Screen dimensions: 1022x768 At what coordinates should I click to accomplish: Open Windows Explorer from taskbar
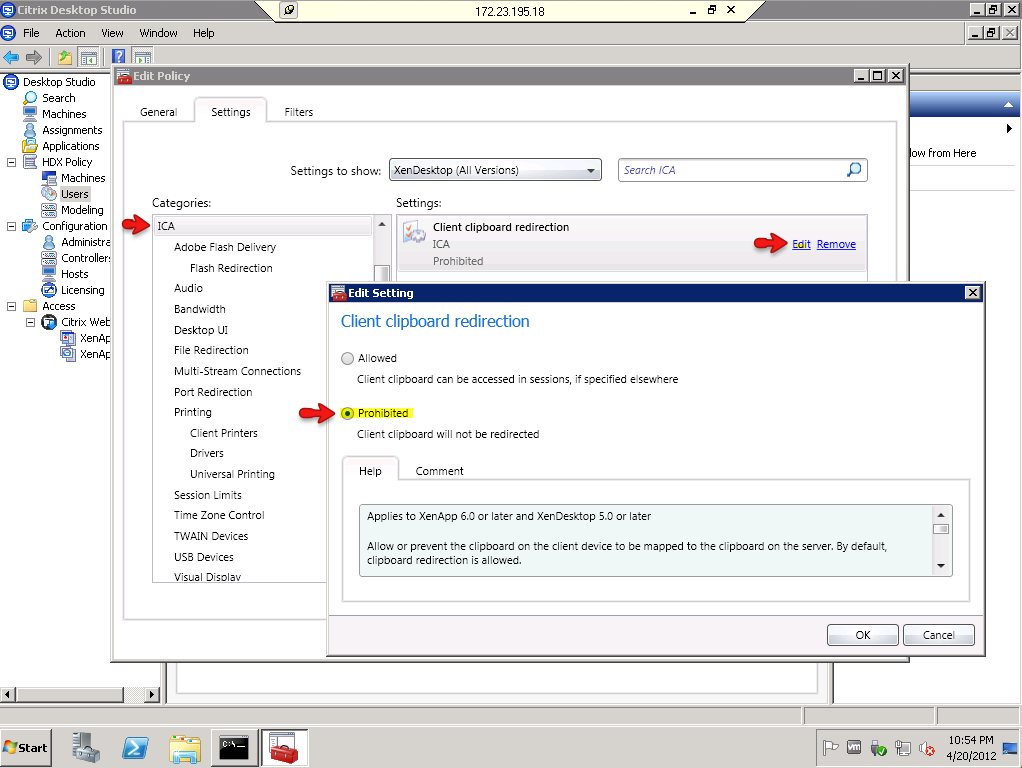tap(185, 748)
